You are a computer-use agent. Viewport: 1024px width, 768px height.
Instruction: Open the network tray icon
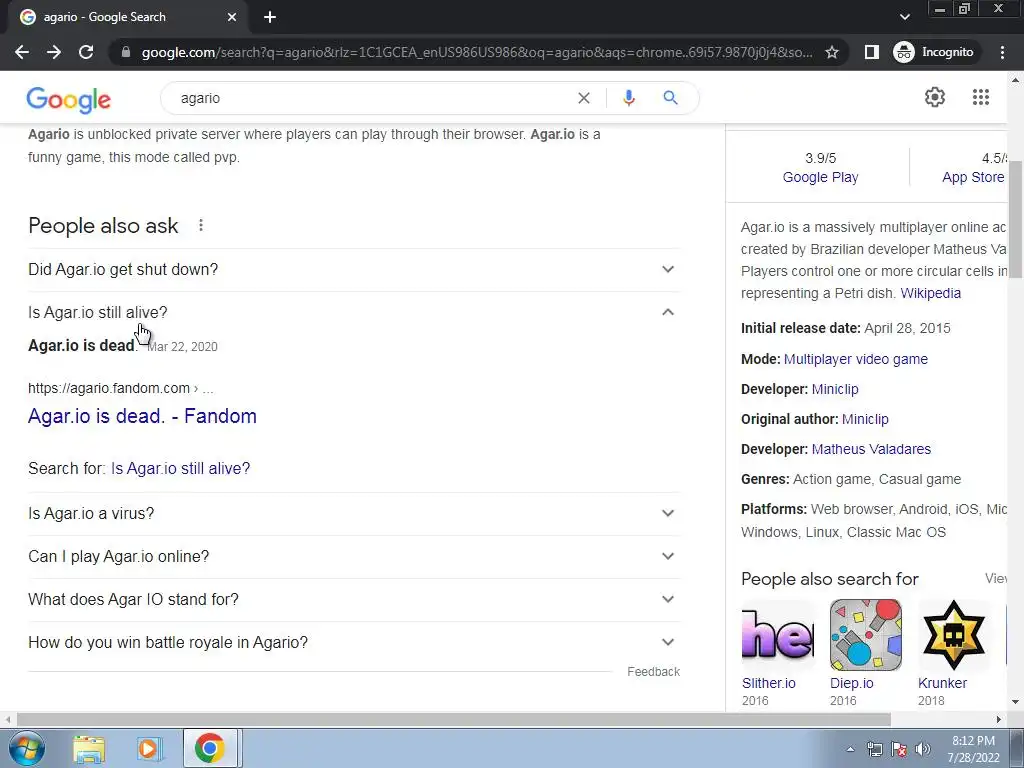[x=874, y=749]
